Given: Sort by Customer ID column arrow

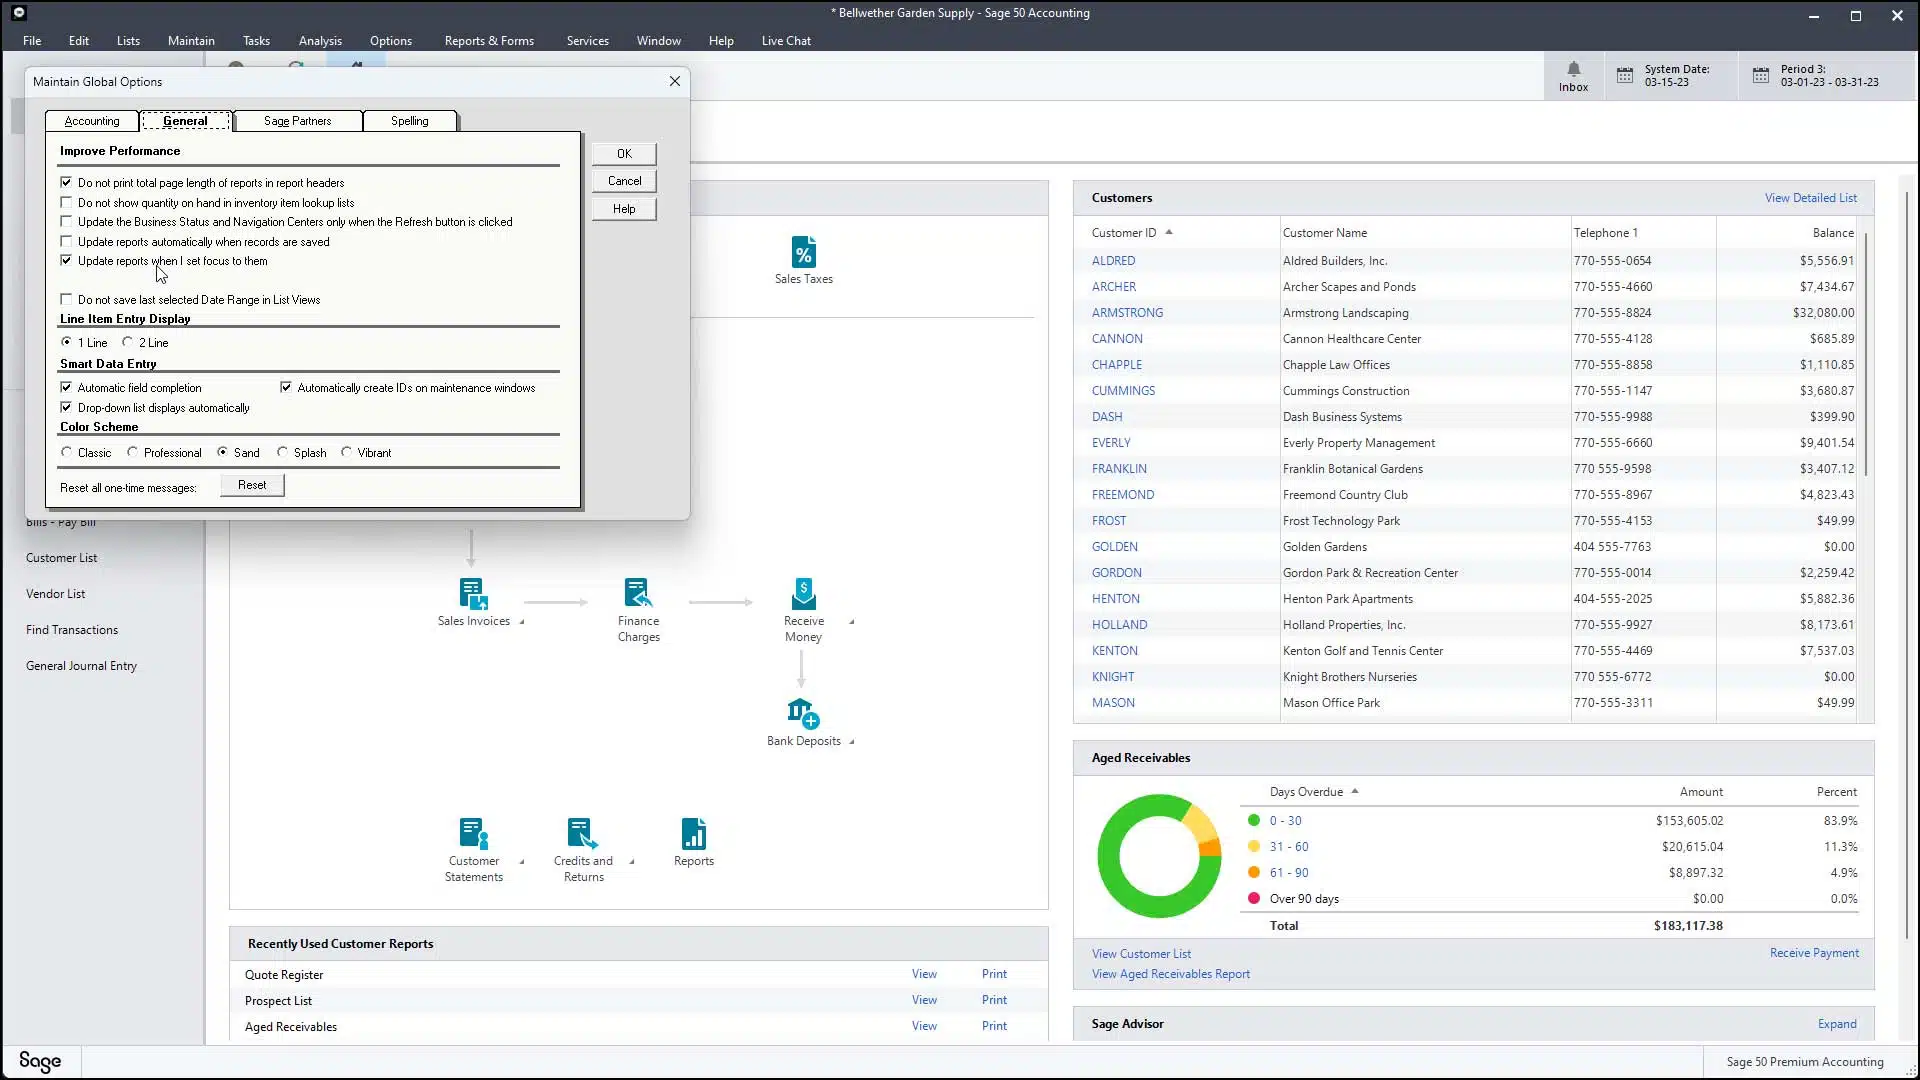Looking at the screenshot, I should [1168, 232].
